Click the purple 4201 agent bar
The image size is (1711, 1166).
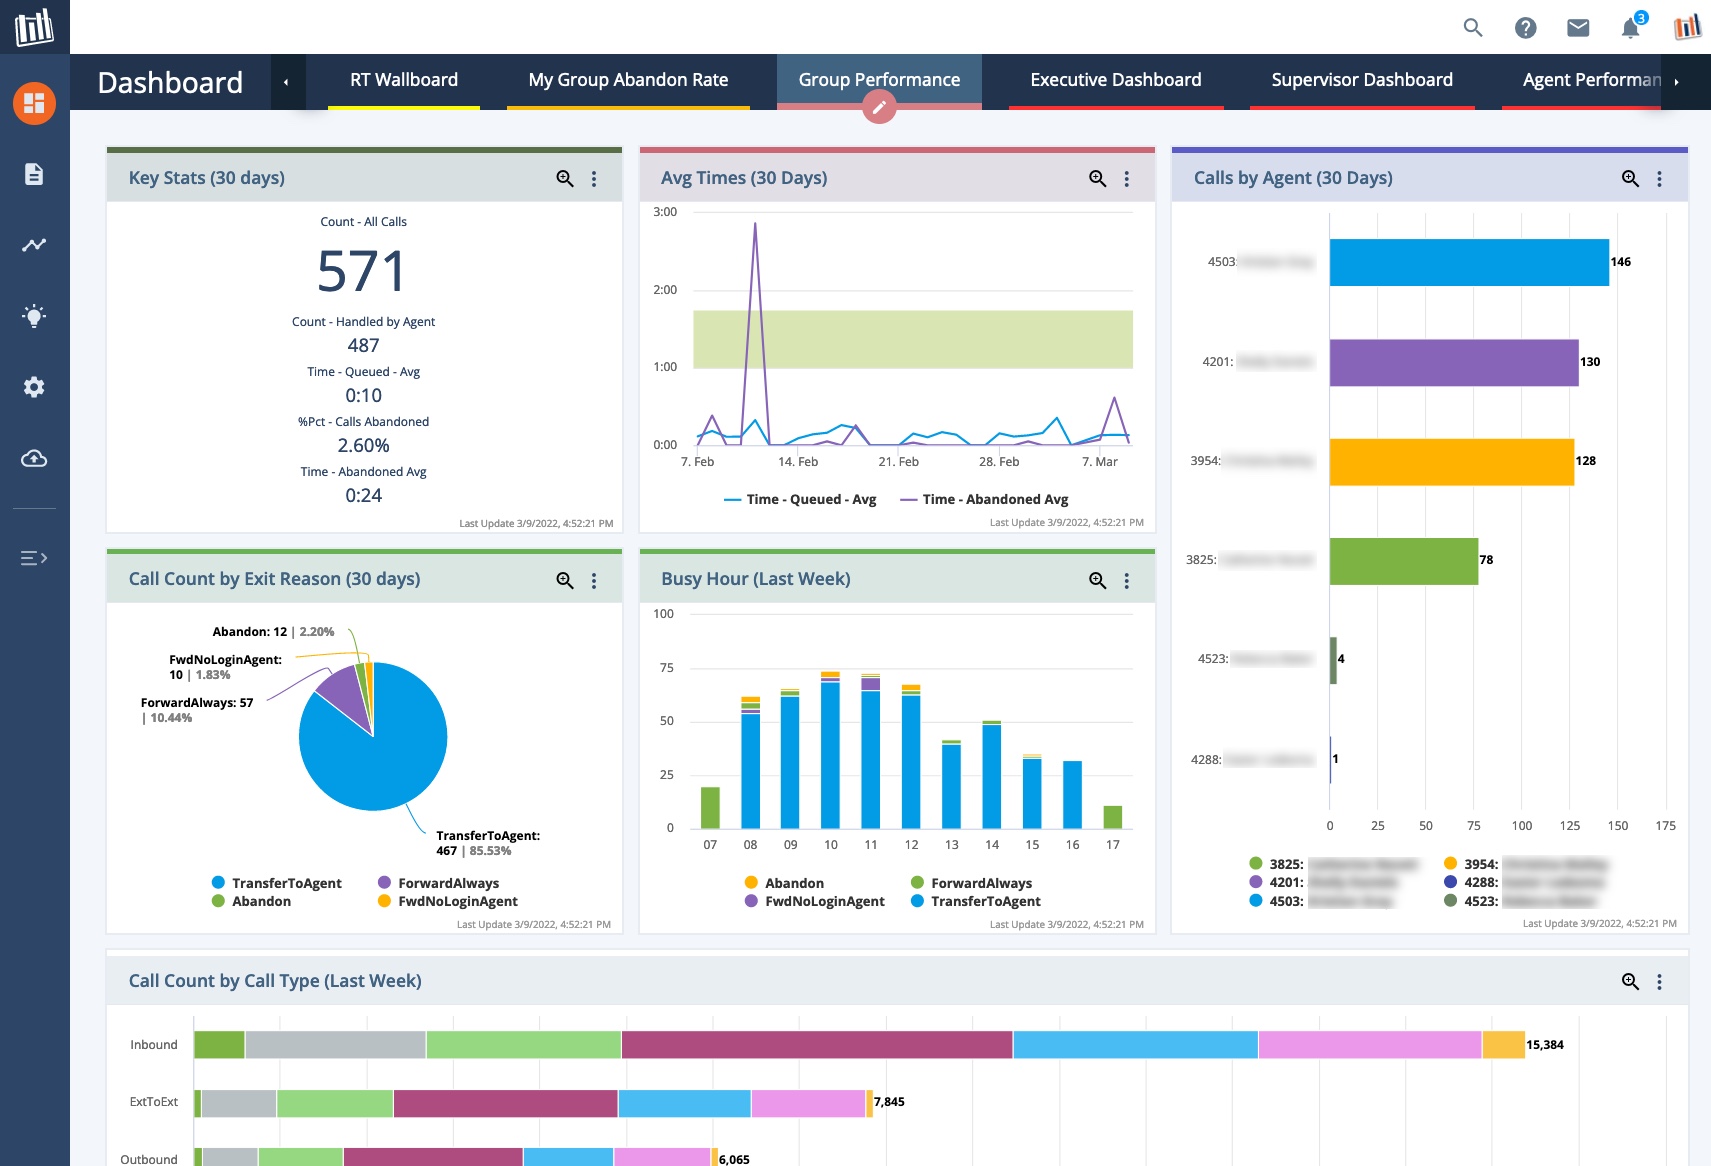1454,362
